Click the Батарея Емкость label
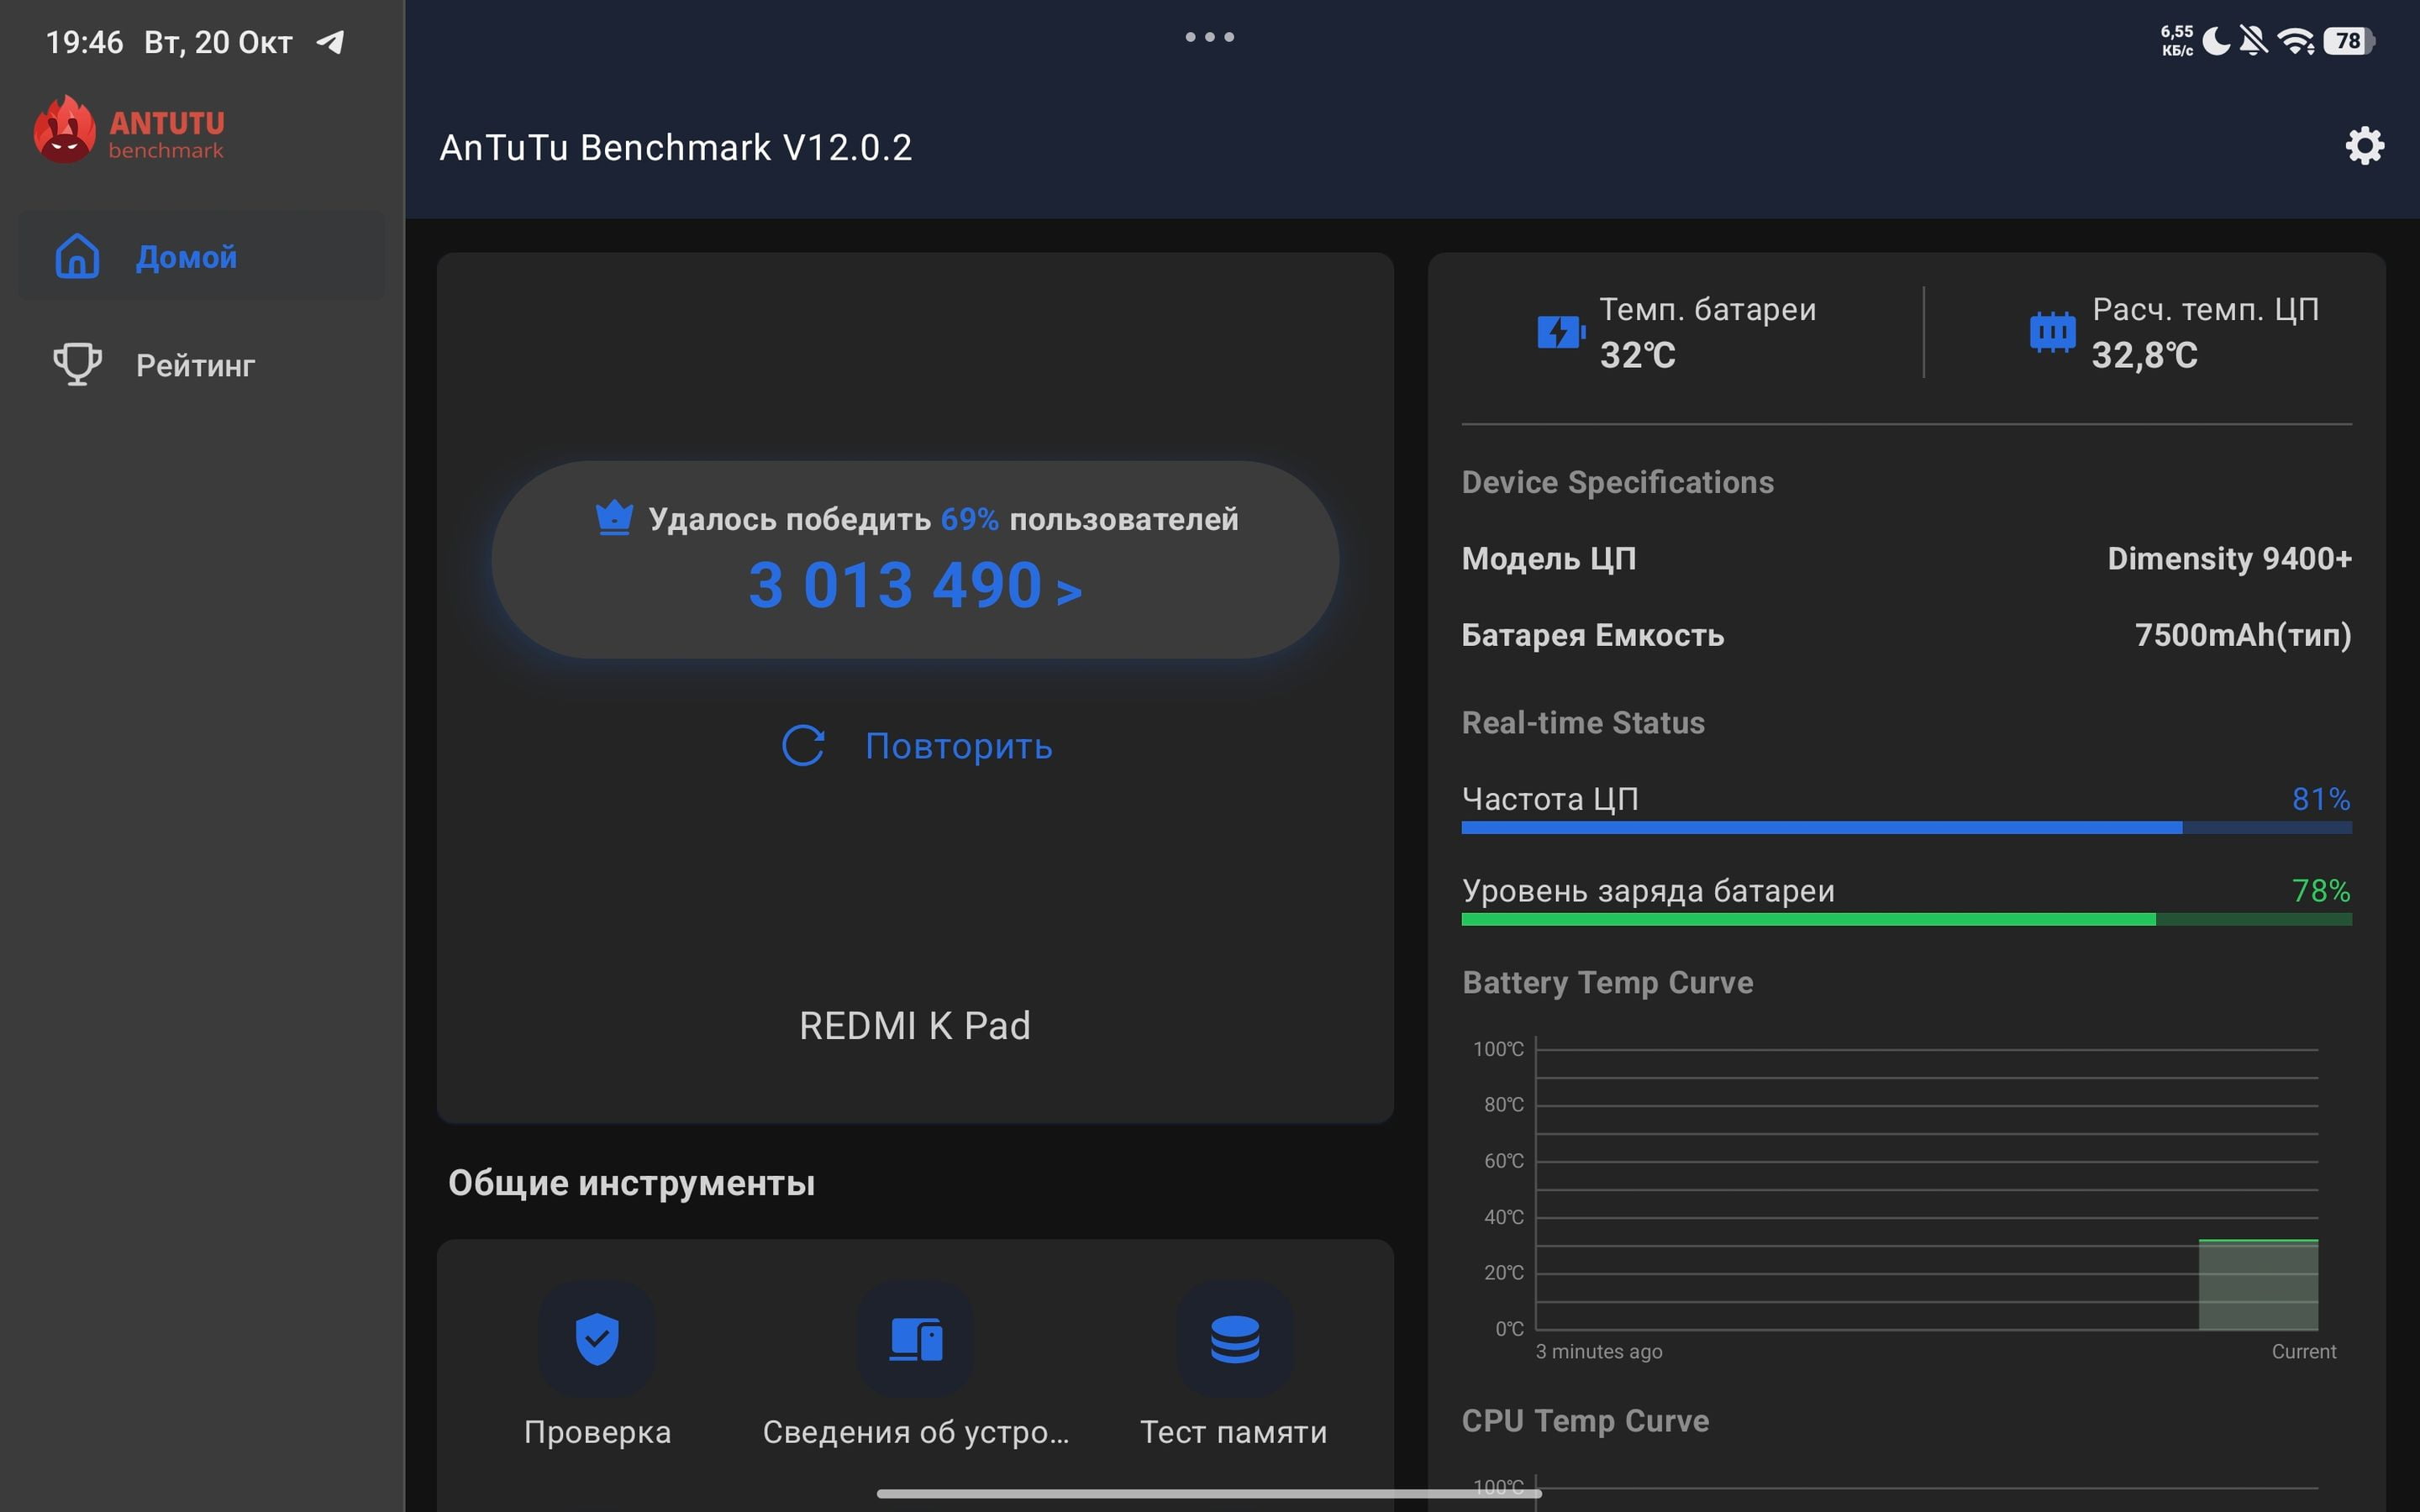This screenshot has width=2420, height=1512. (x=1593, y=635)
